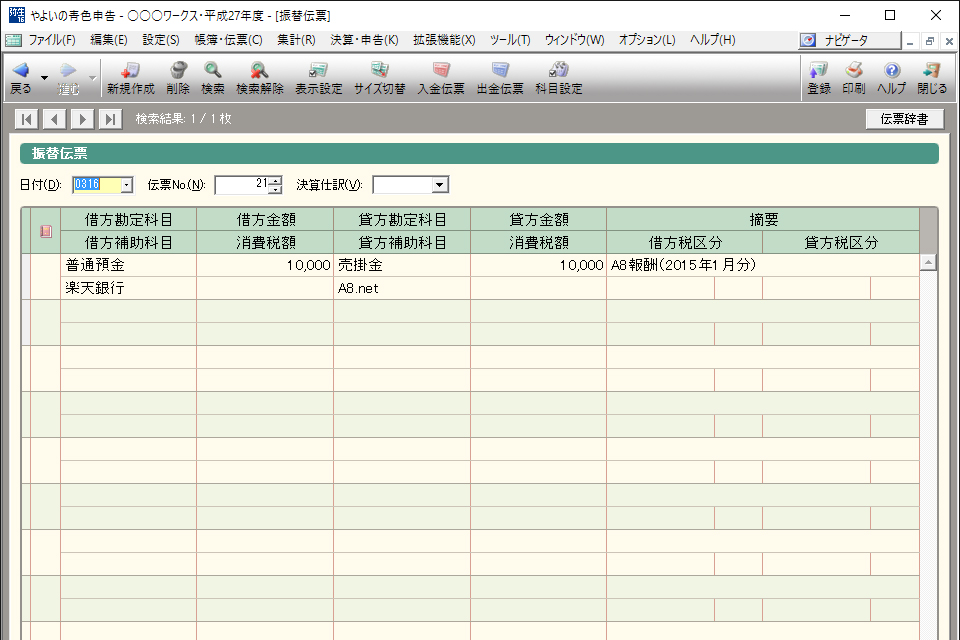Click the 貸方勘定科目 column header

coord(402,219)
